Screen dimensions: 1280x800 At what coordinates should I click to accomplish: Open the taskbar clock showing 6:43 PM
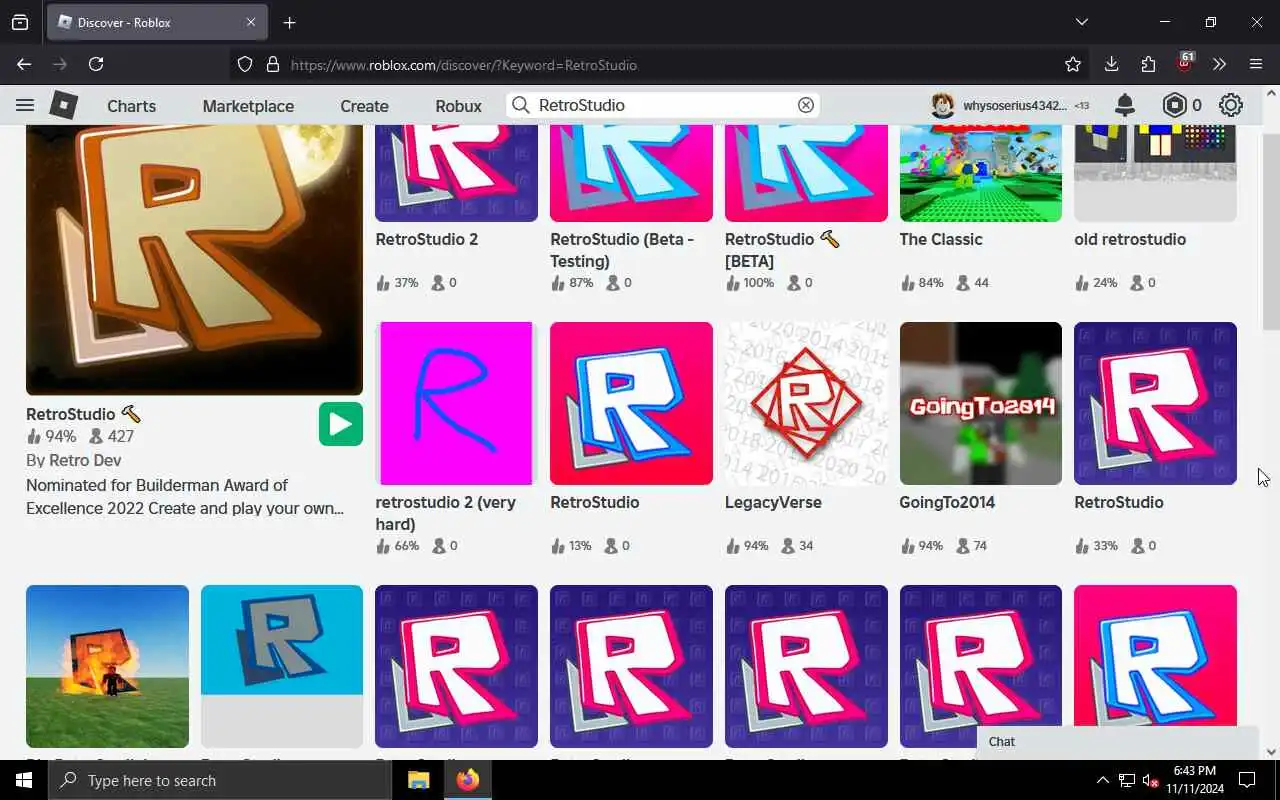(x=1194, y=780)
